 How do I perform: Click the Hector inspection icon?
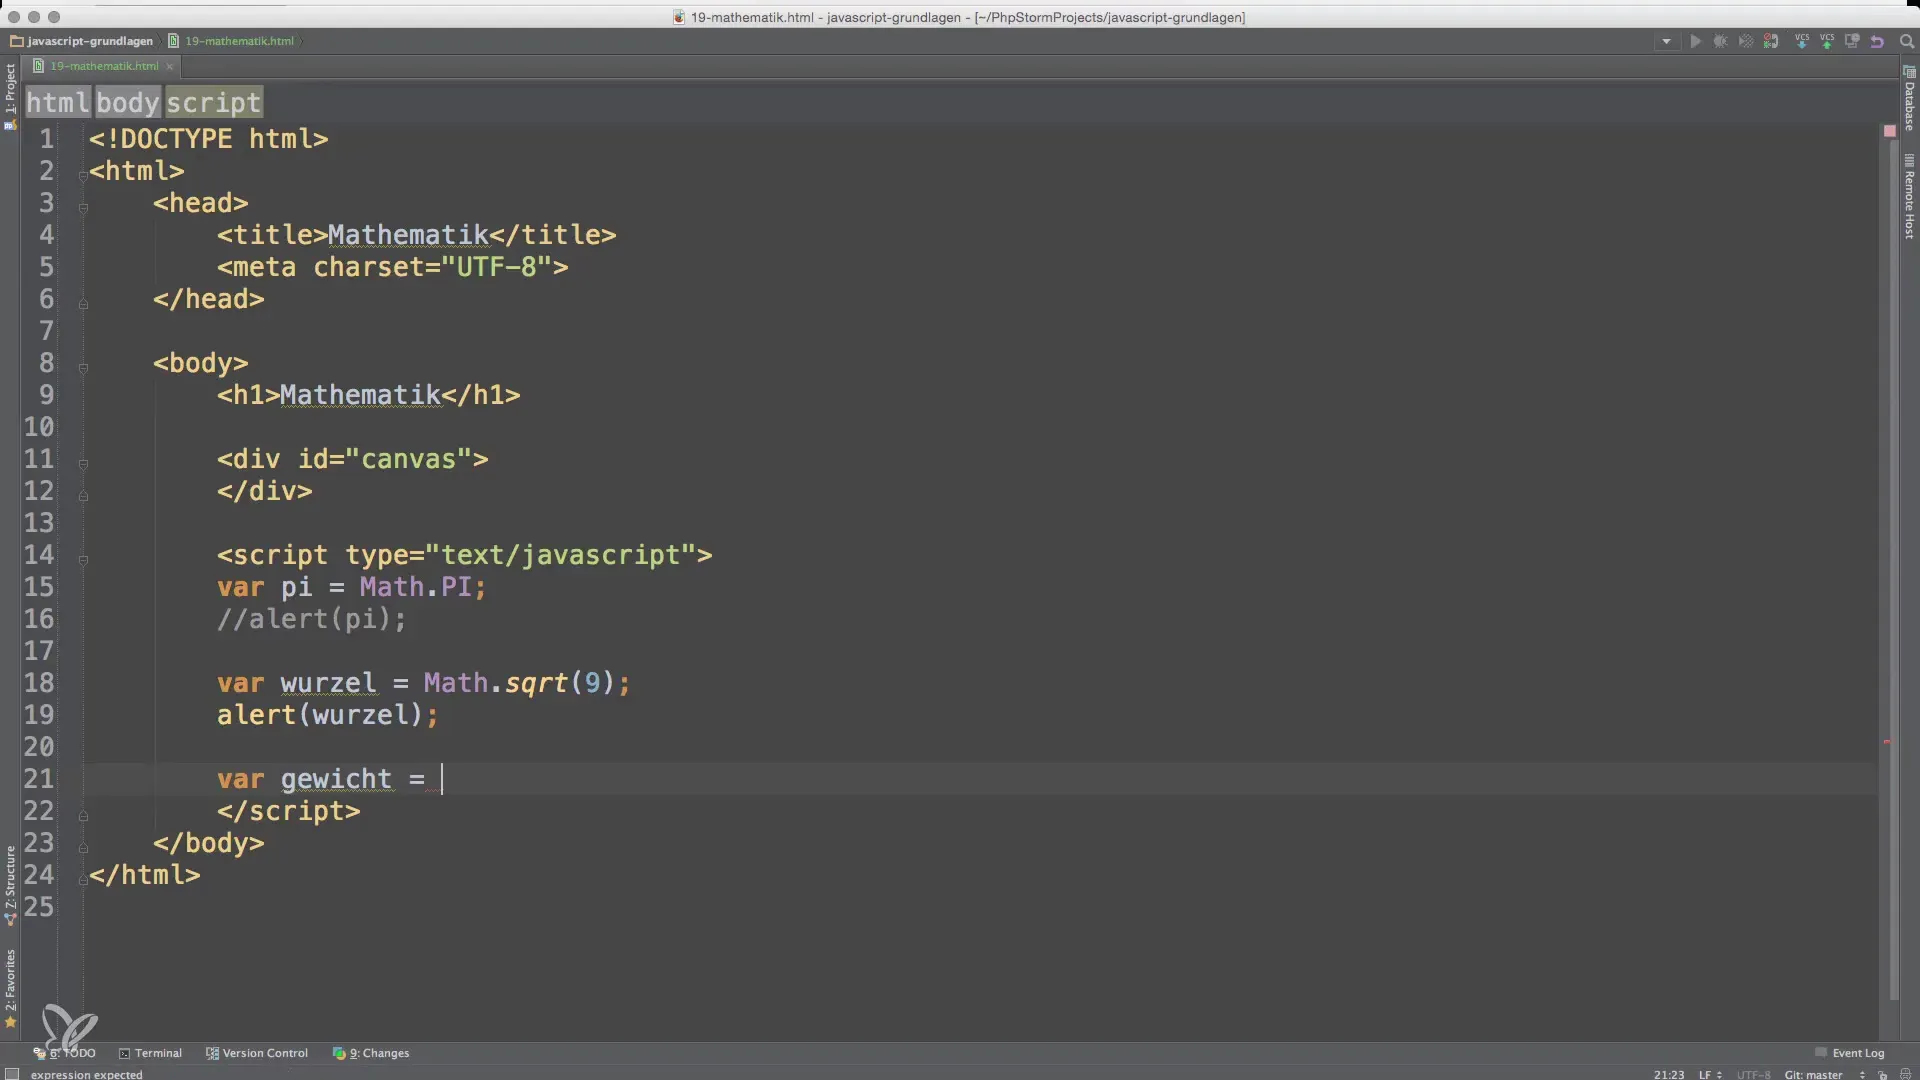[1905, 1075]
